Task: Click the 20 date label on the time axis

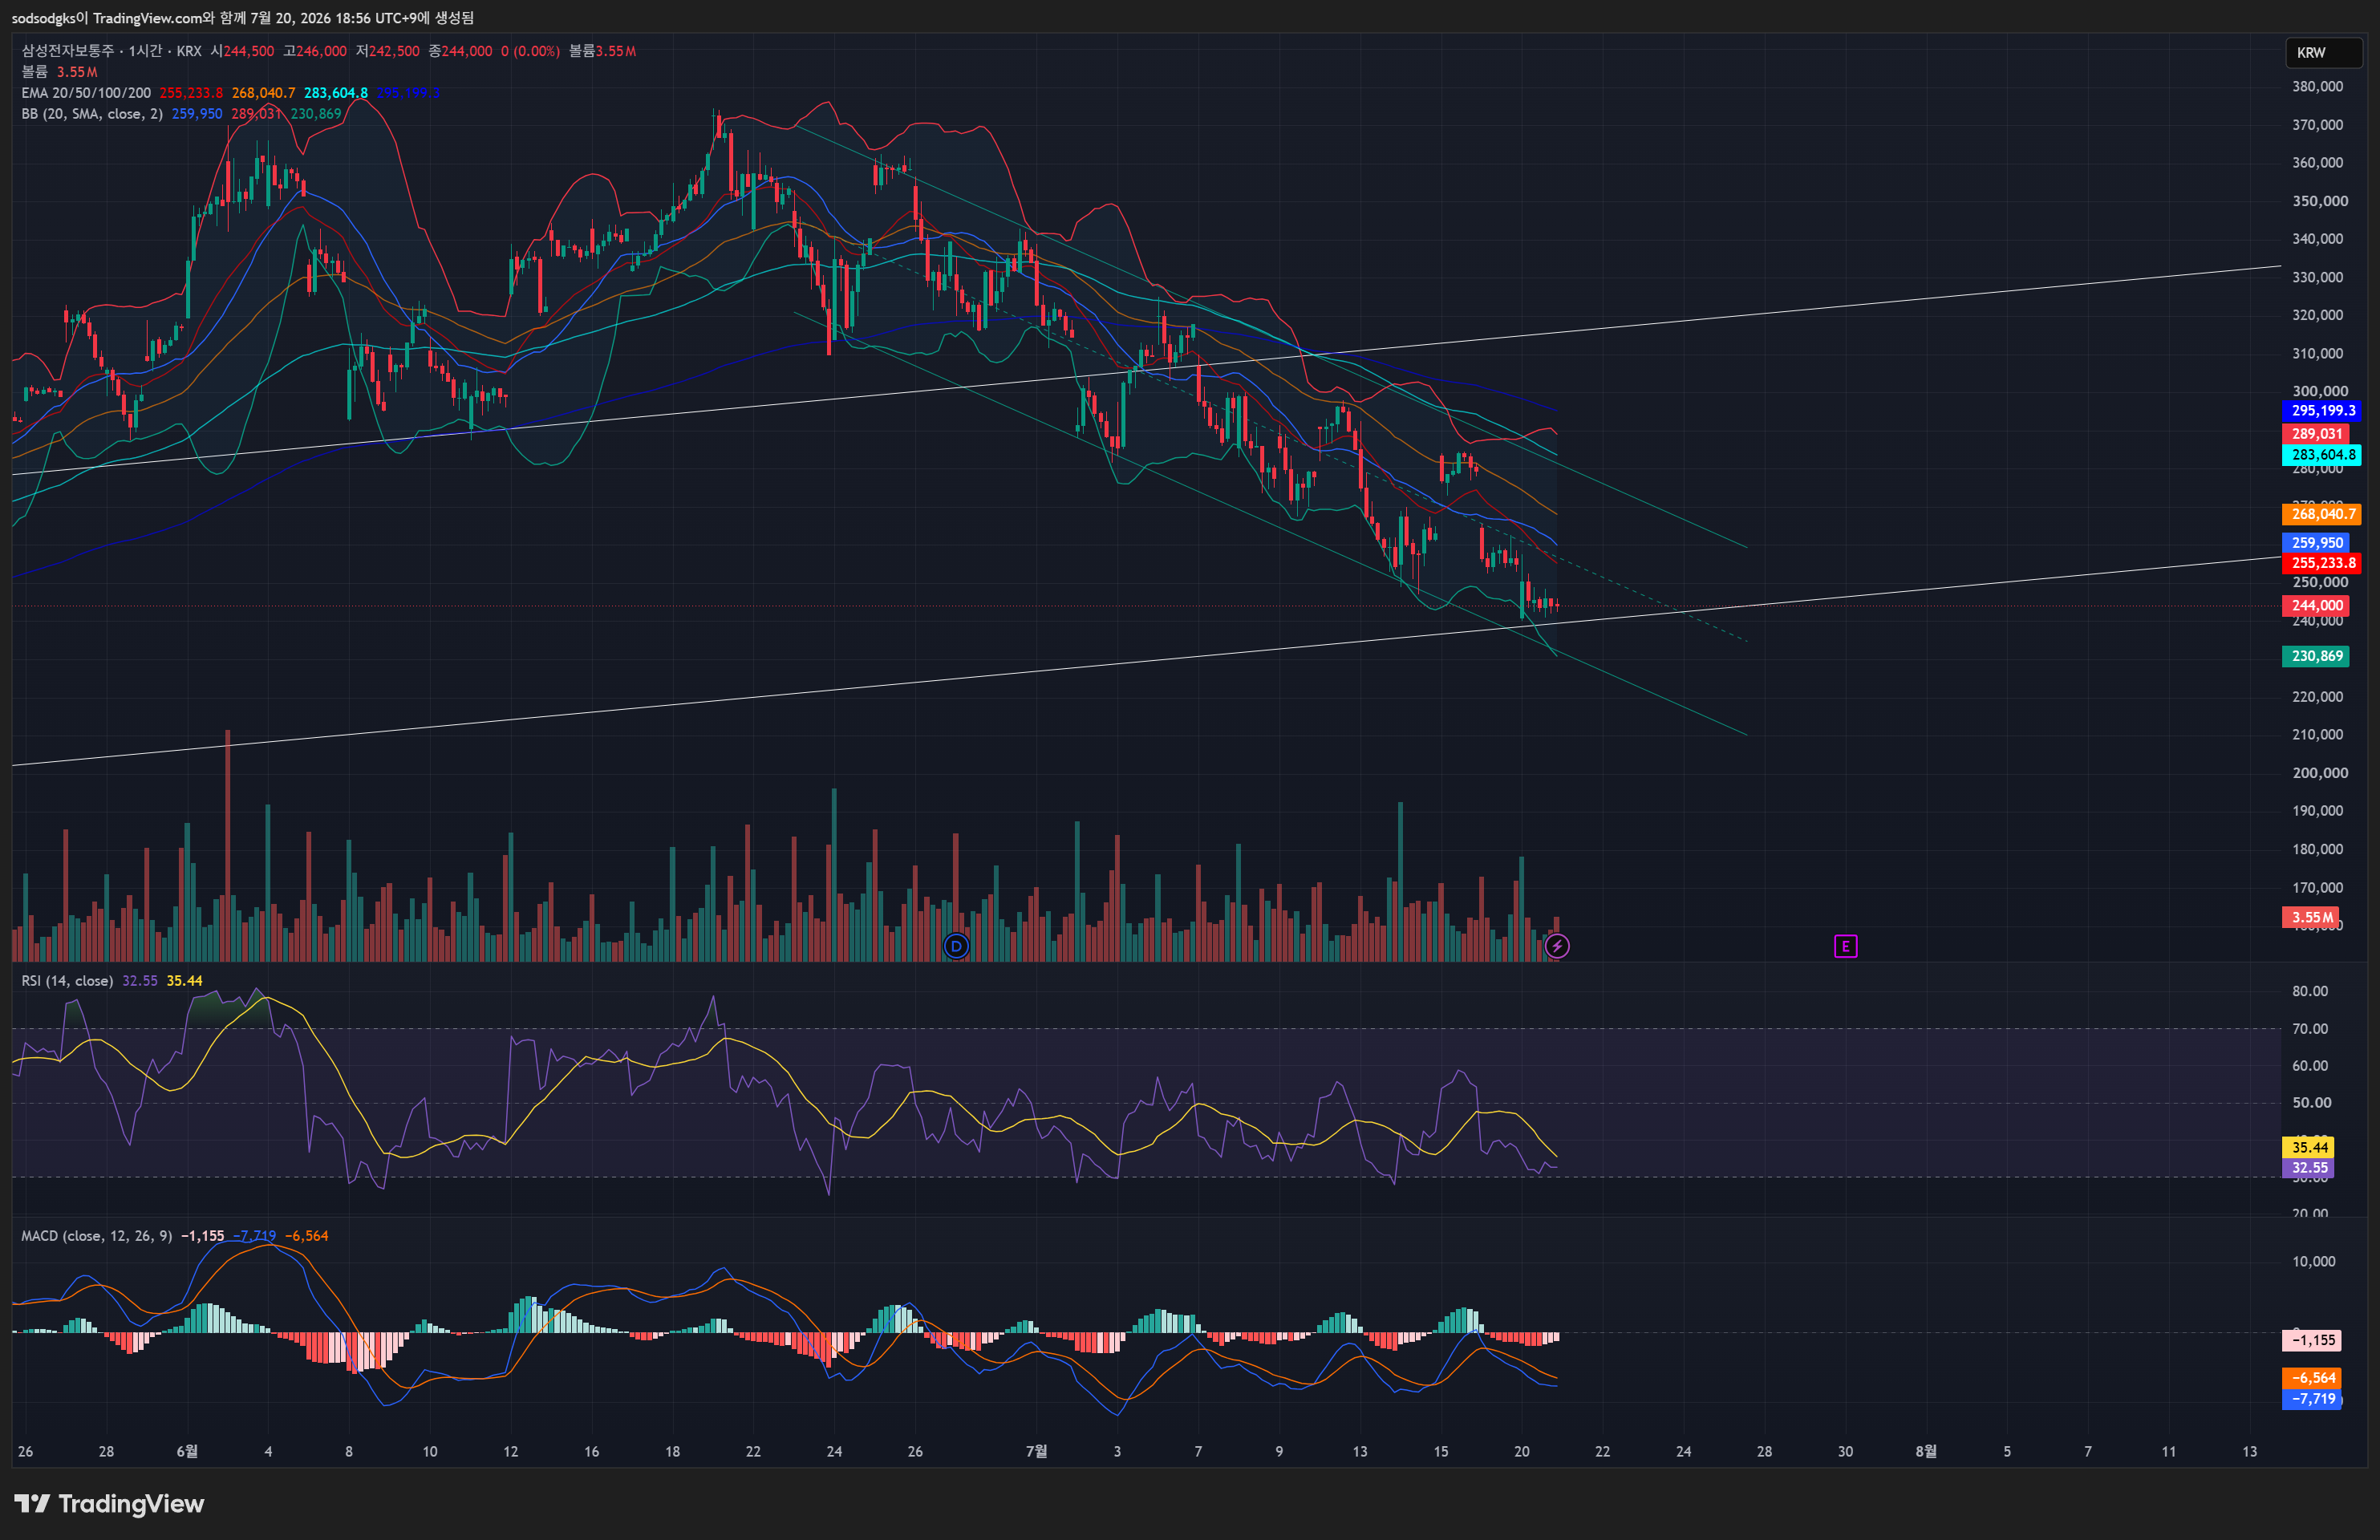Action: [1522, 1451]
